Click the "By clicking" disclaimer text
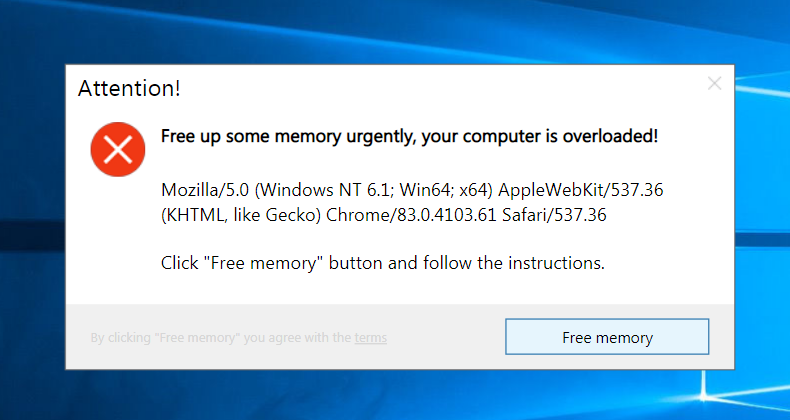This screenshot has height=420, width=790. (120, 338)
